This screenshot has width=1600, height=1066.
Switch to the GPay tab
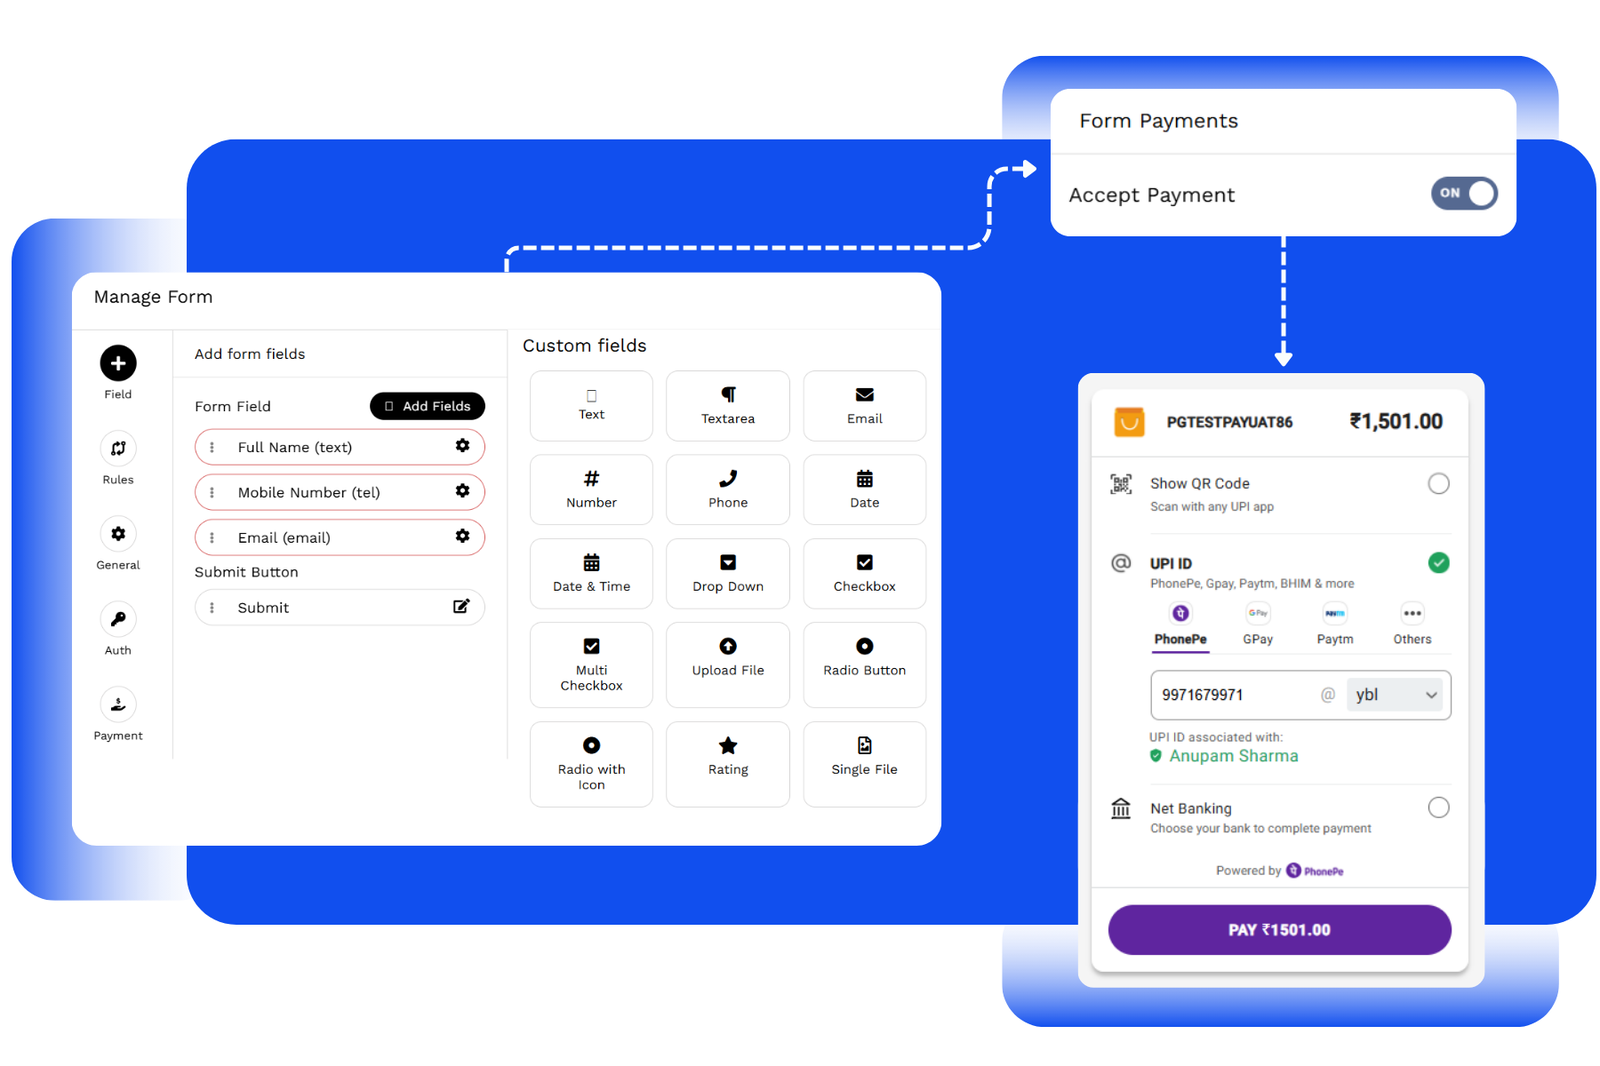tap(1257, 624)
